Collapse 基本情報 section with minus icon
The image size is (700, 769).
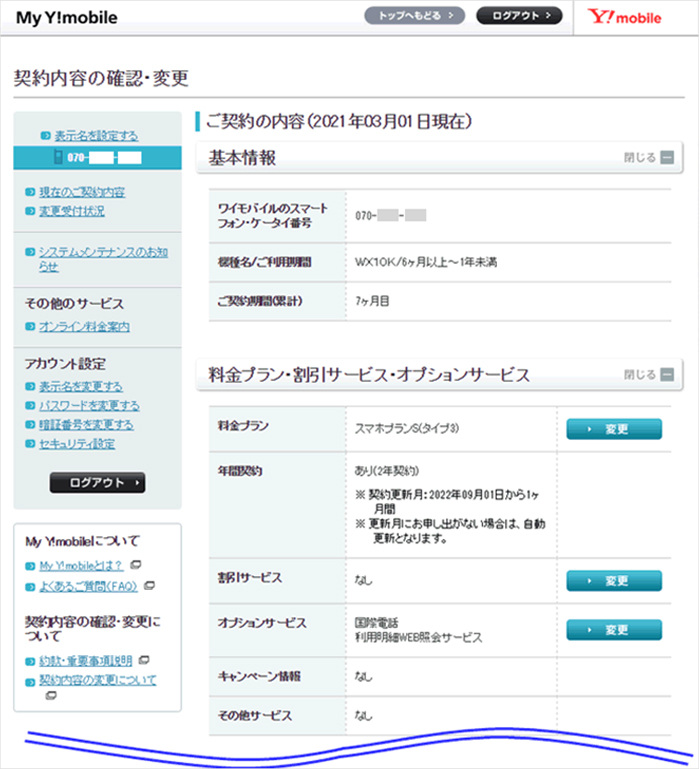[x=667, y=157]
